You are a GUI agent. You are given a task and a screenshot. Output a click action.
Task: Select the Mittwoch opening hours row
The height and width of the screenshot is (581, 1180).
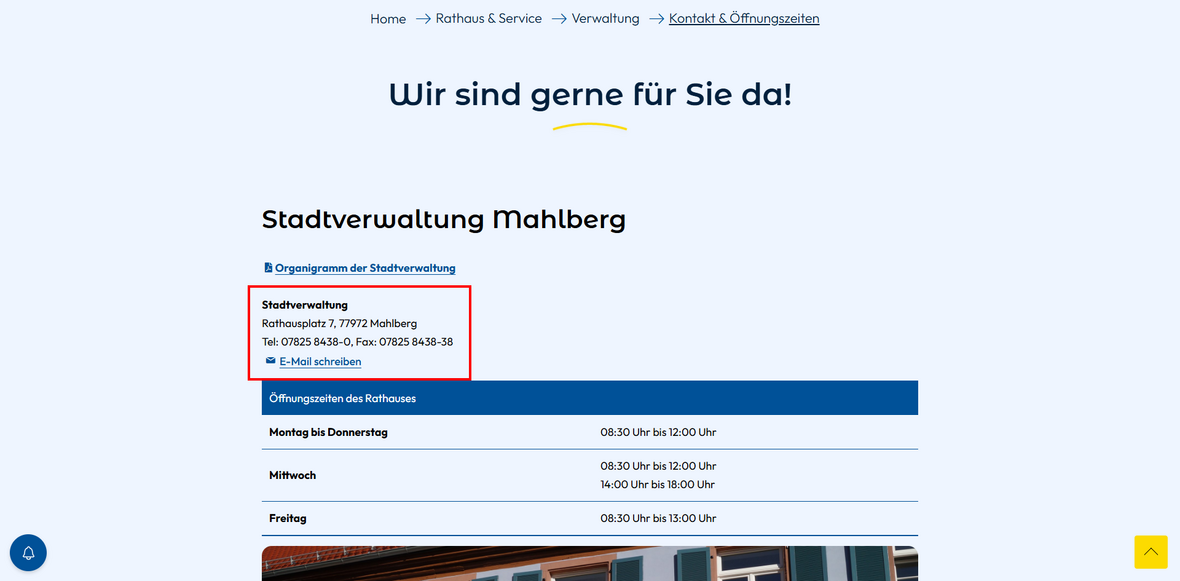click(589, 475)
